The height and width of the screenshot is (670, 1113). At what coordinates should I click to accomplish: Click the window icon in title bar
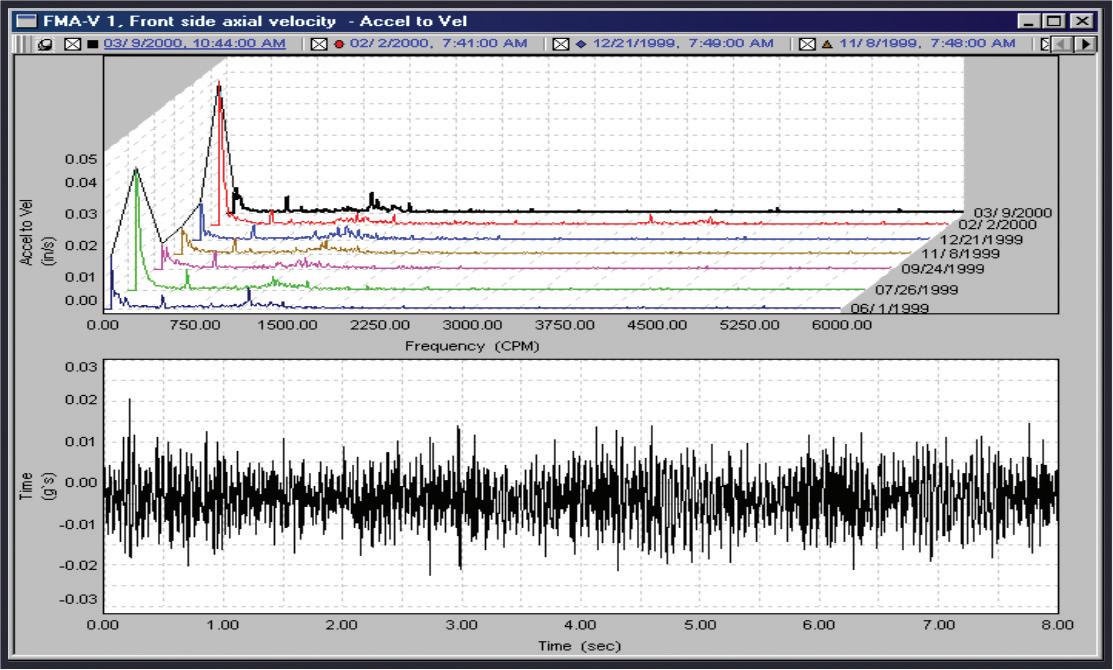[x=26, y=21]
